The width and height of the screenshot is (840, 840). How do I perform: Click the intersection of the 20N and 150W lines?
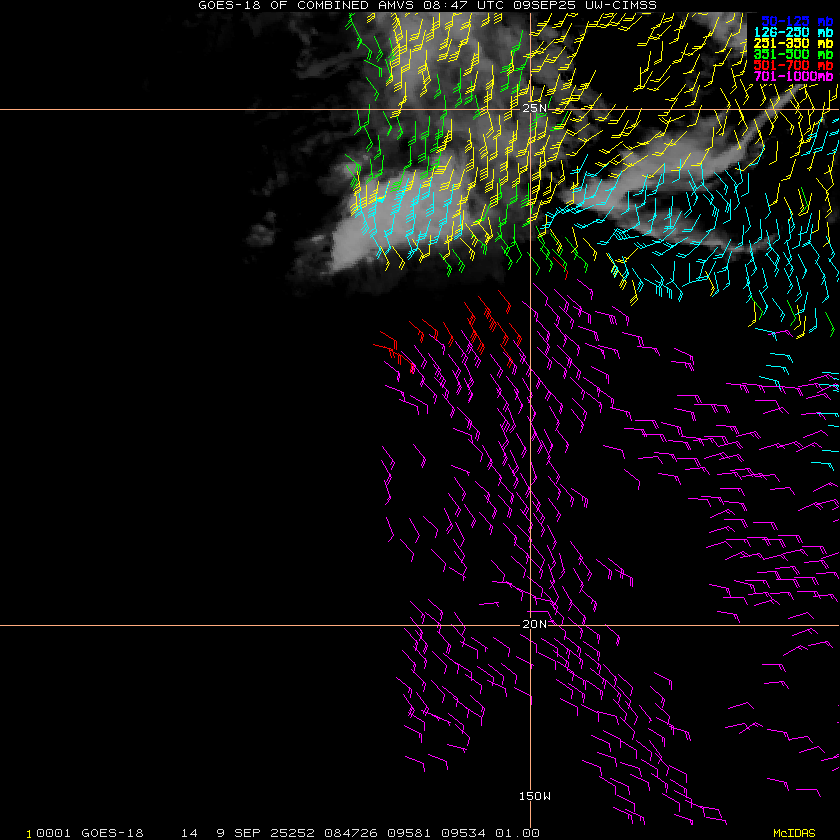(x=530, y=626)
